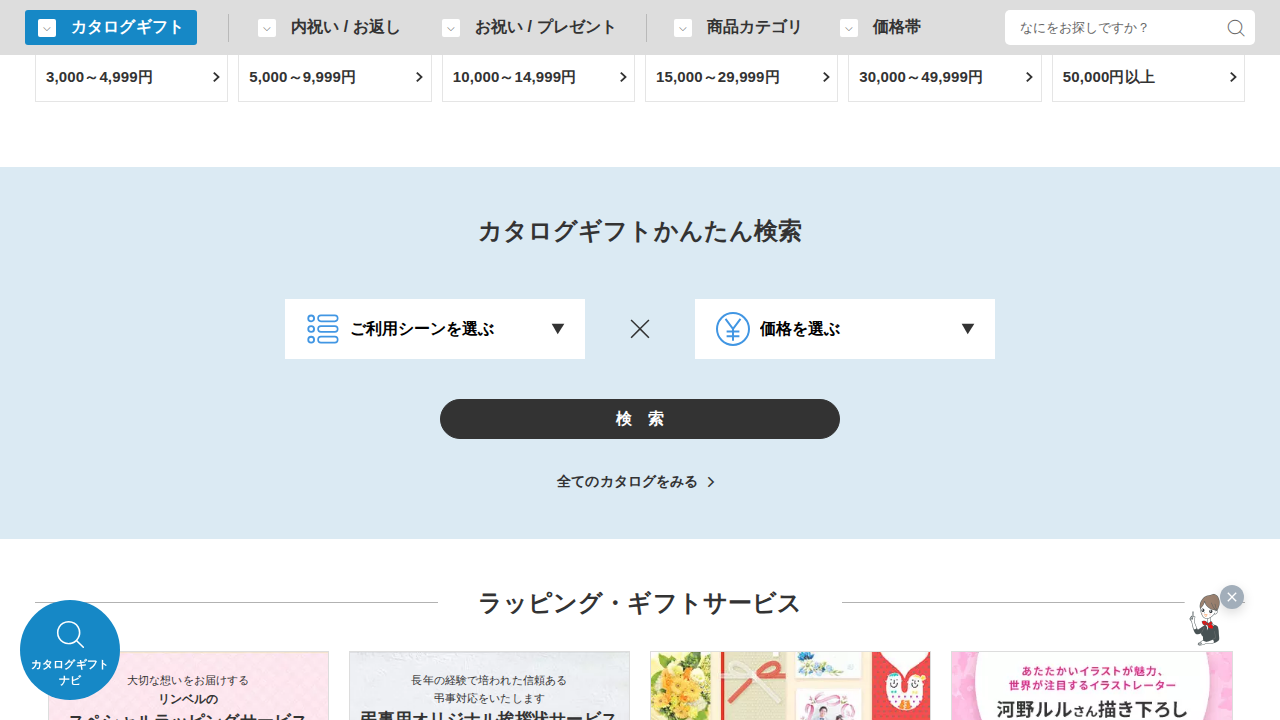Open the 弔事用オリジナル挨拶状サービス banner
Image resolution: width=1280 pixels, height=720 pixels.
tap(489, 686)
